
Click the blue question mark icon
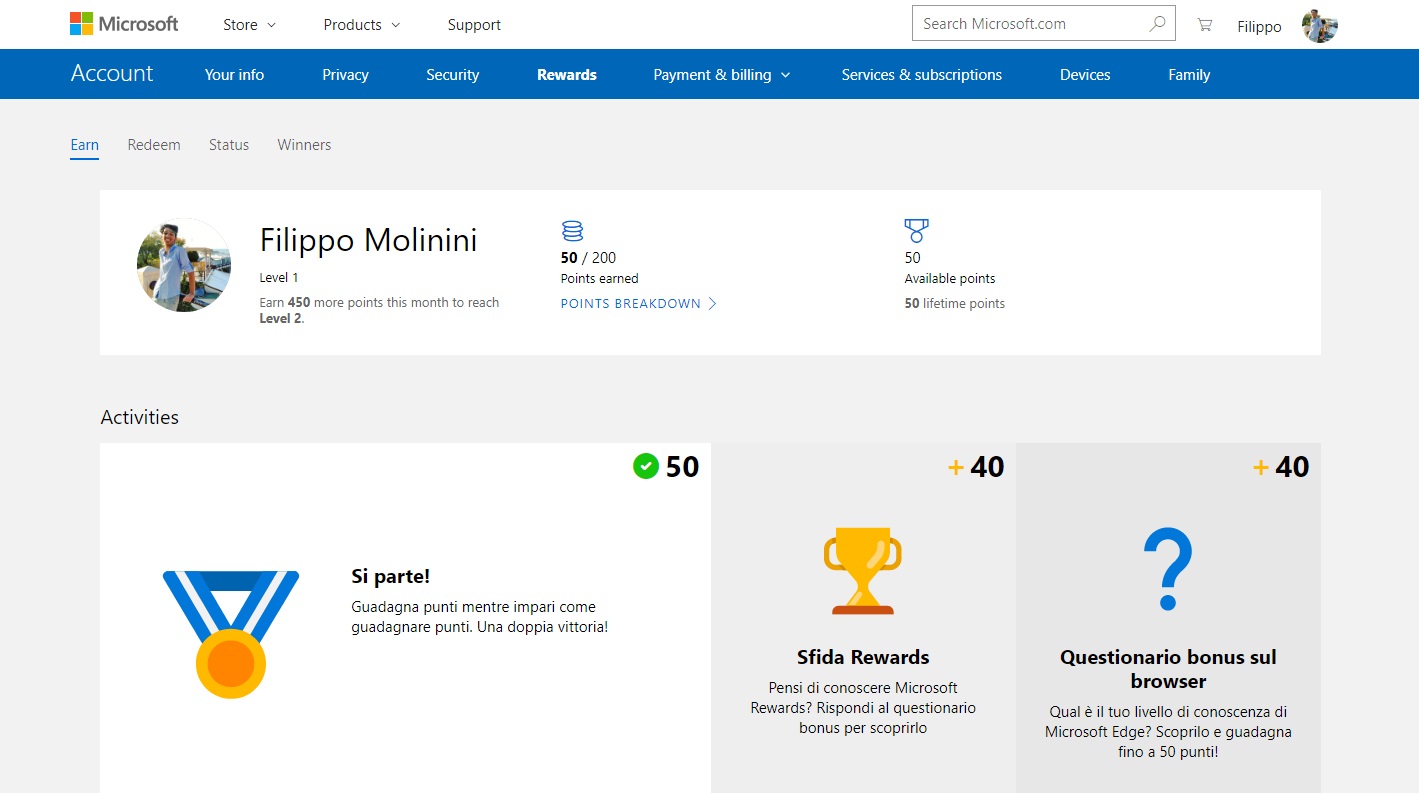(x=1168, y=570)
